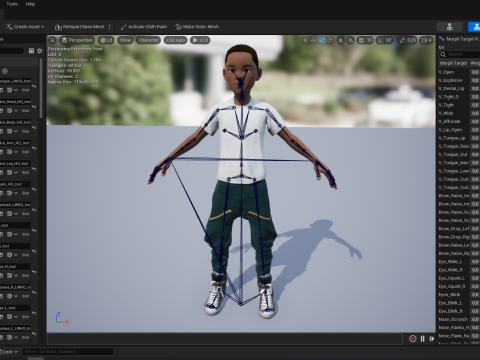
Task: Click Reimport Base Mesh button
Action: pyautogui.click(x=80, y=27)
